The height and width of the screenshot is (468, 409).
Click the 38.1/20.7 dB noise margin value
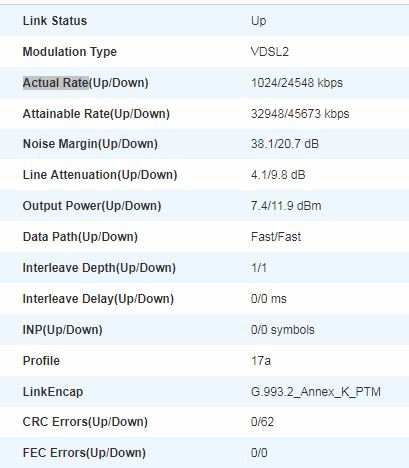[285, 144]
